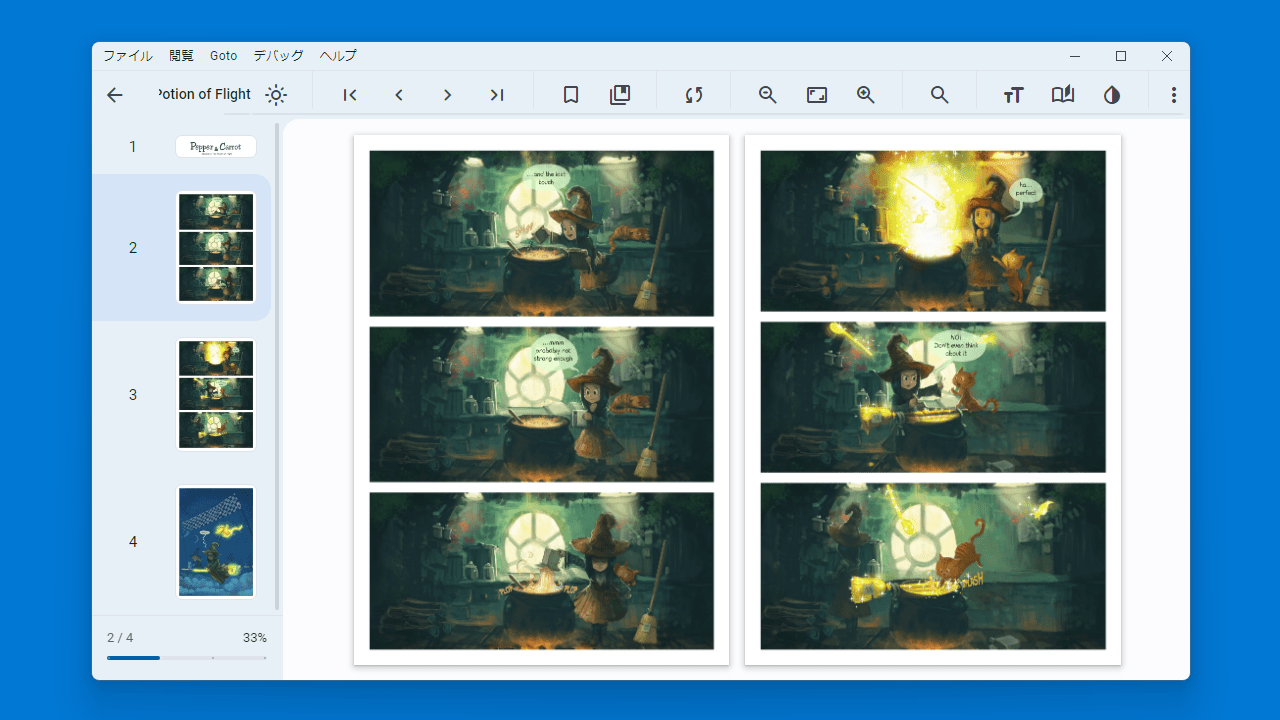1280x720 pixels.
Task: Zoom out with minus magnifier
Action: pyautogui.click(x=768, y=95)
